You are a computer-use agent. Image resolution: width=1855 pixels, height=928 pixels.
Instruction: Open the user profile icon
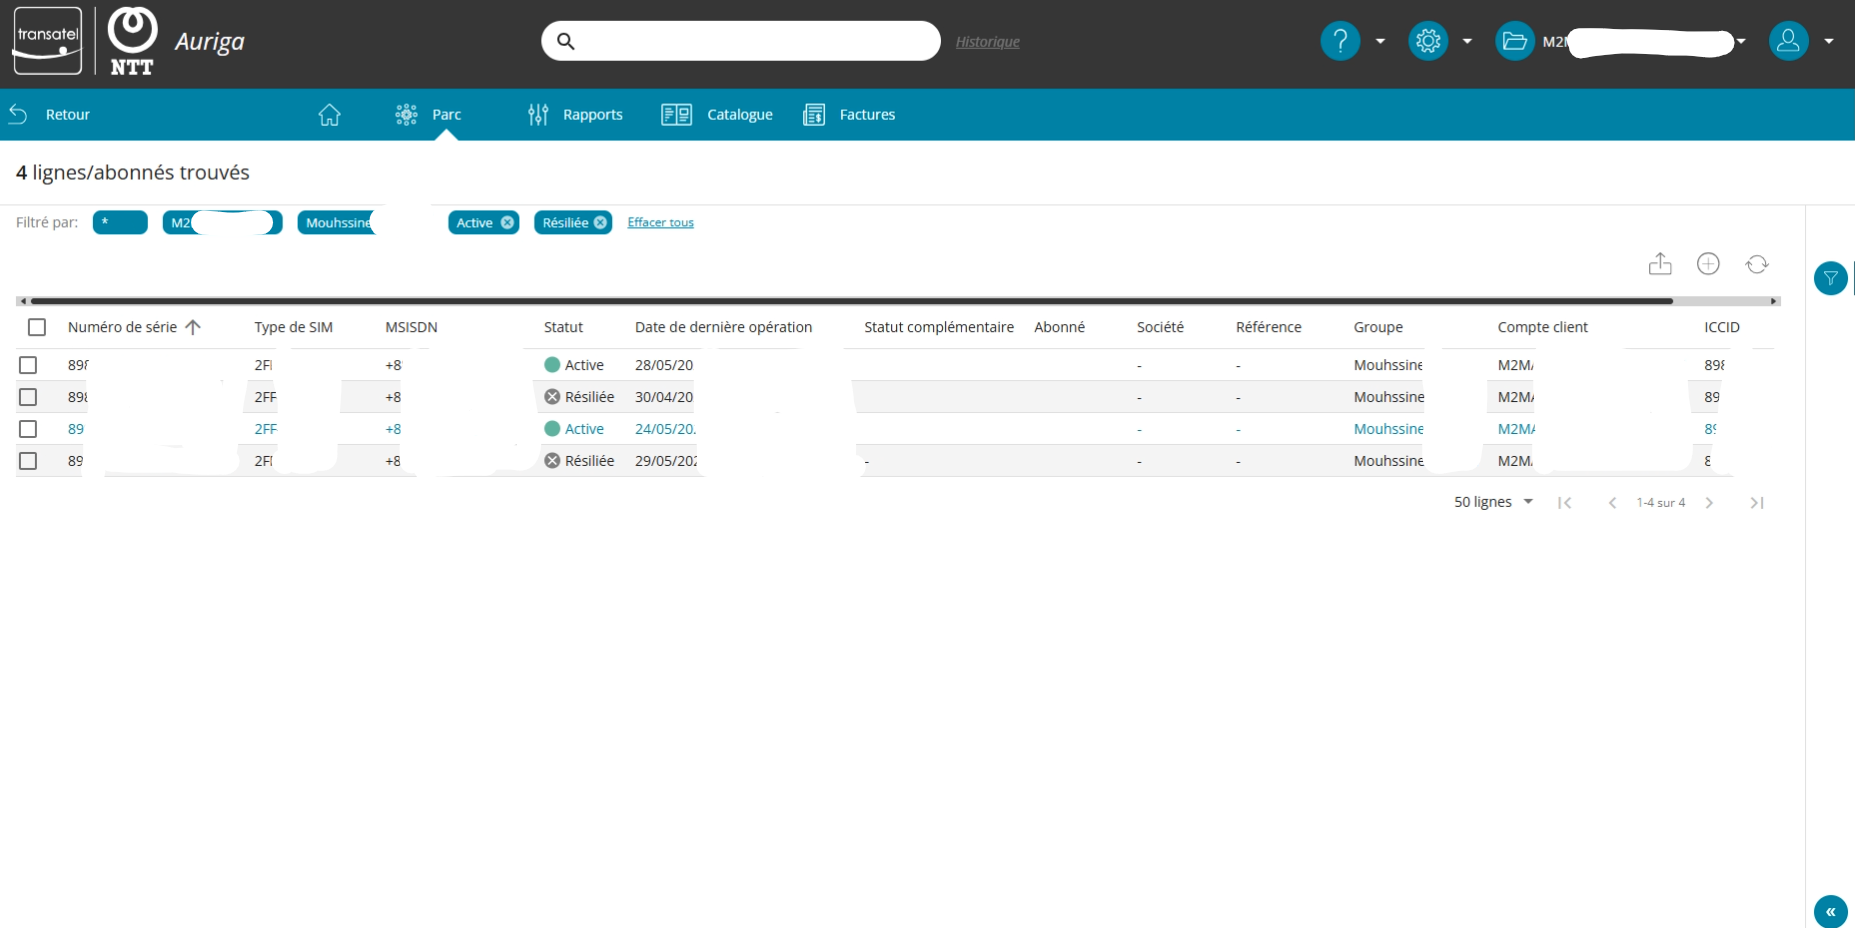point(1788,41)
